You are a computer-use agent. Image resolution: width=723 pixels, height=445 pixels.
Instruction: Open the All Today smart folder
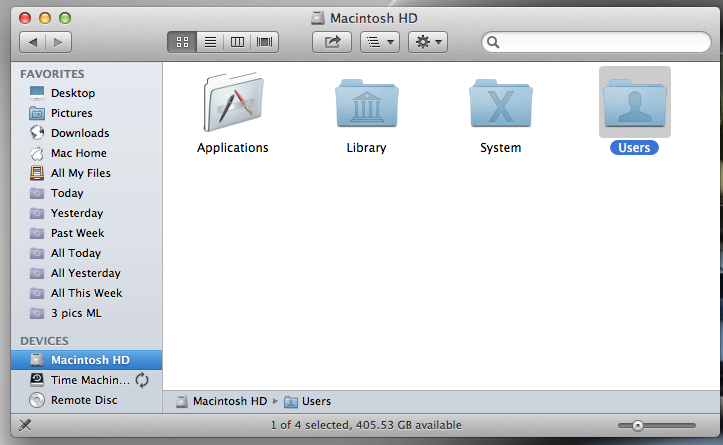(87, 253)
